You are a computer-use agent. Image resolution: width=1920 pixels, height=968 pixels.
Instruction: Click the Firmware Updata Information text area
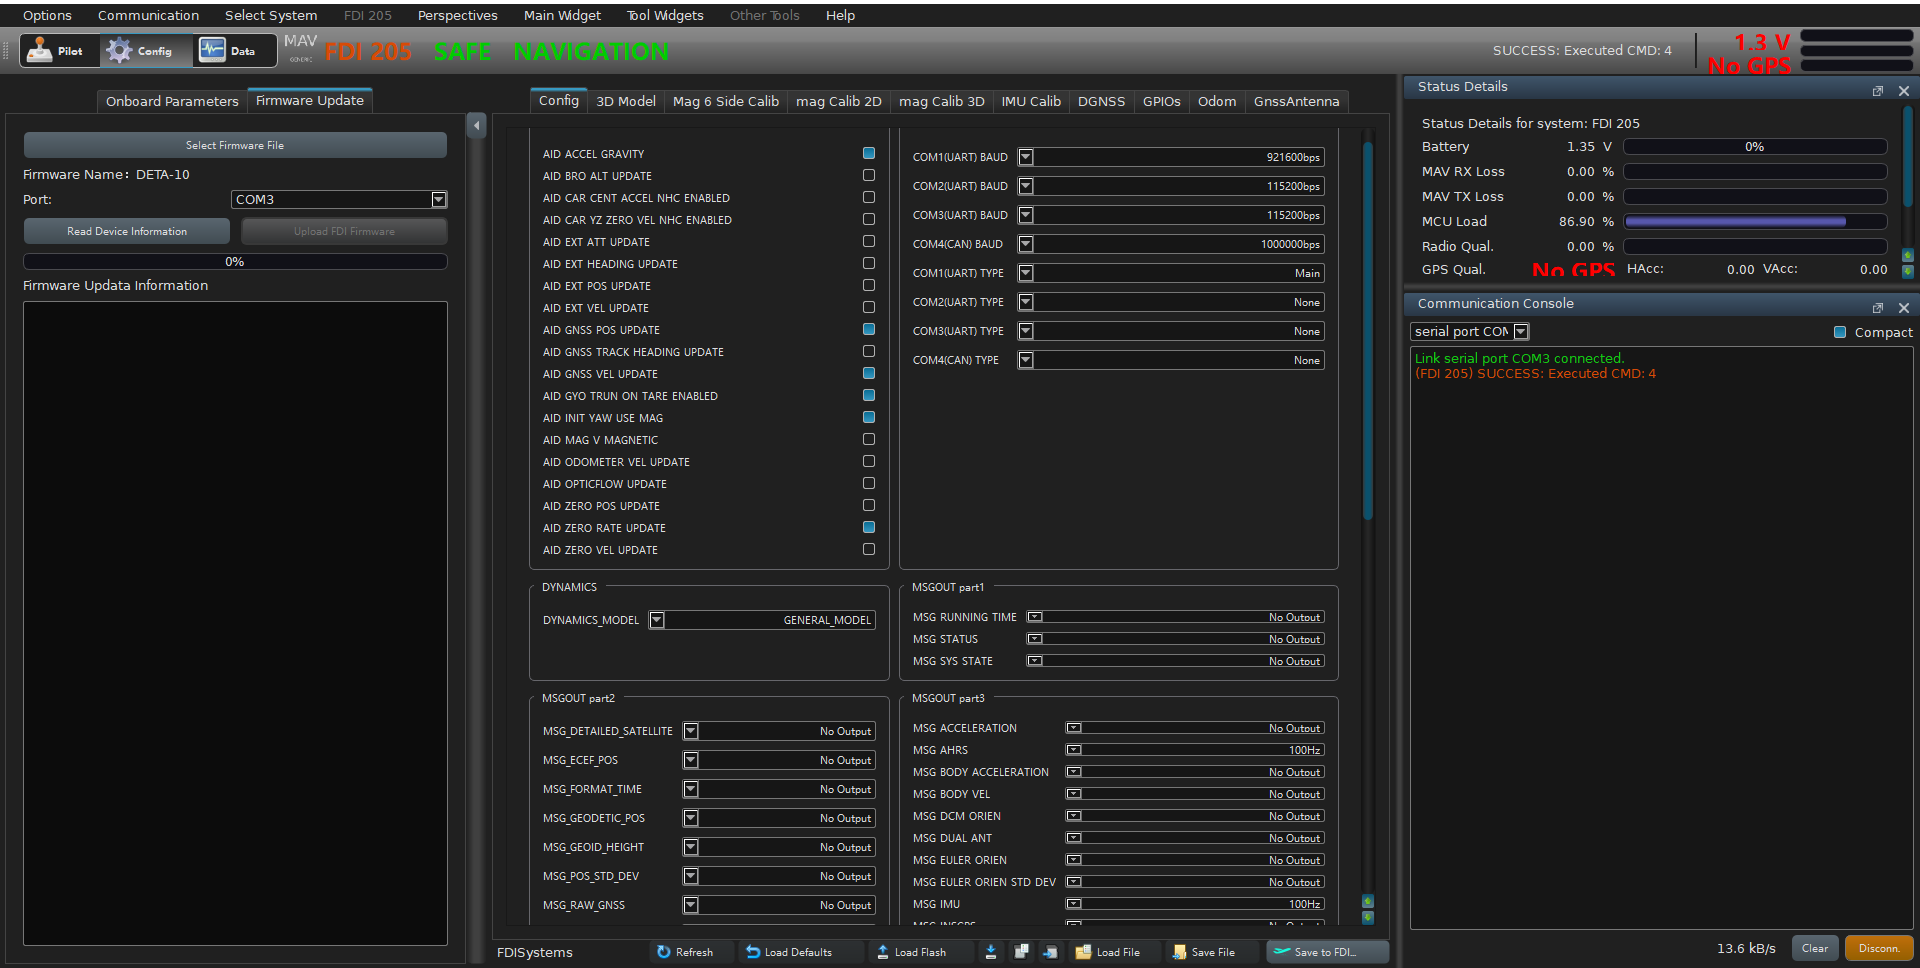235,623
